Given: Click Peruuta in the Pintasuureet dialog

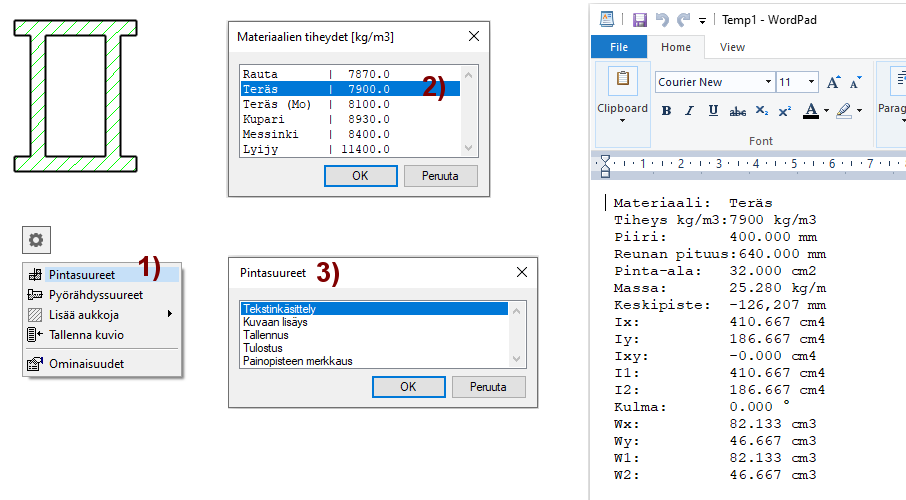Looking at the screenshot, I should coord(489,387).
